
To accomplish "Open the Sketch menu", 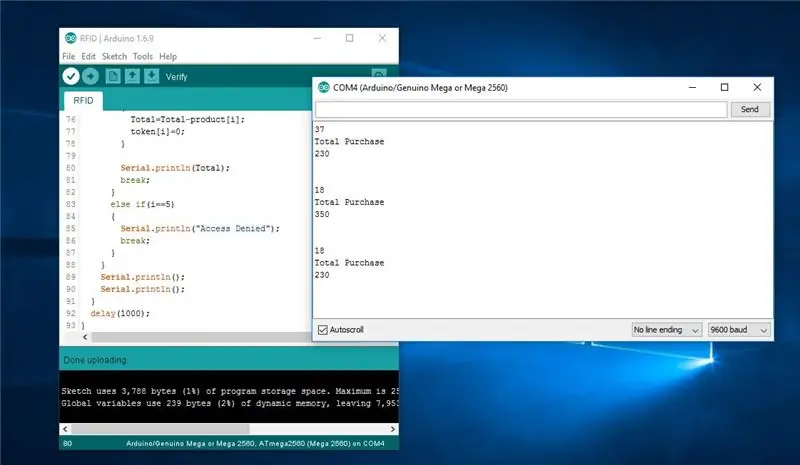I will point(114,56).
